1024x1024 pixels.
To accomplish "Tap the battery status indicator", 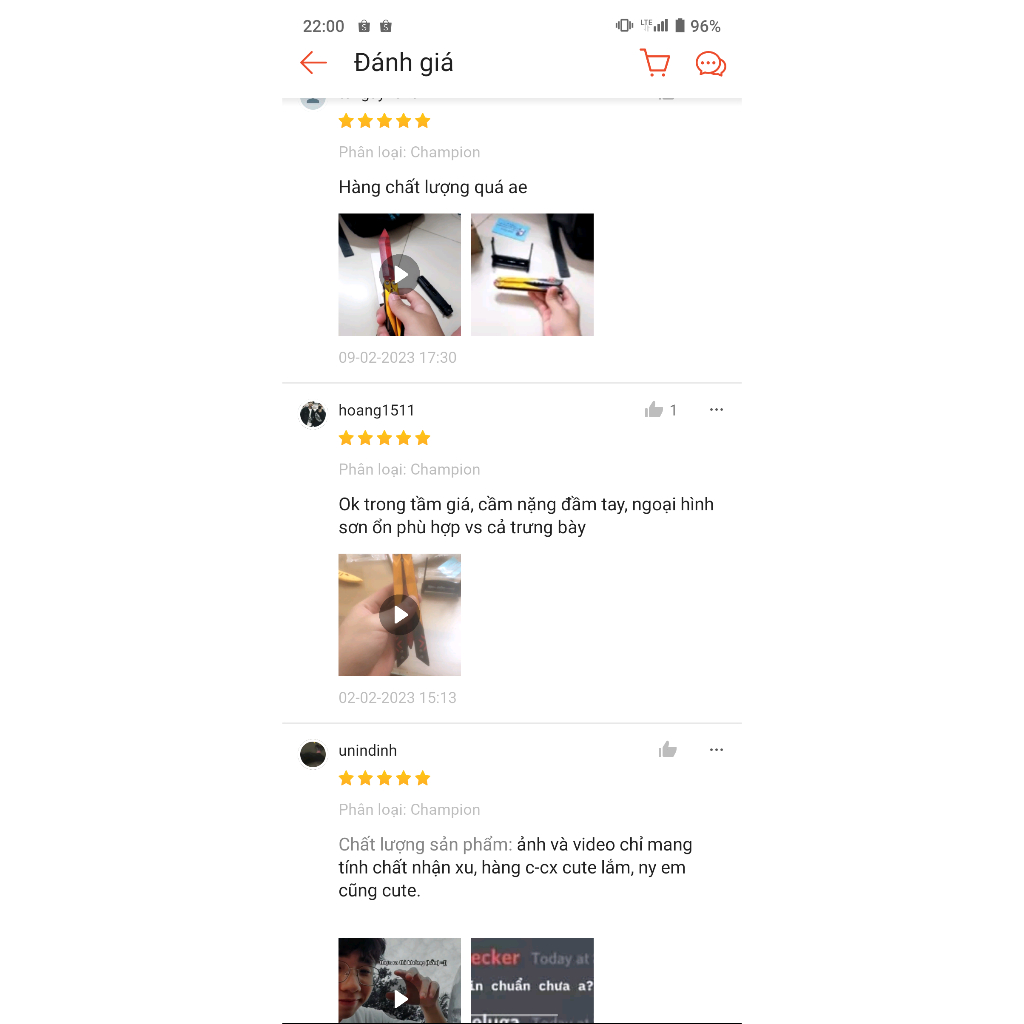I will pos(697,26).
